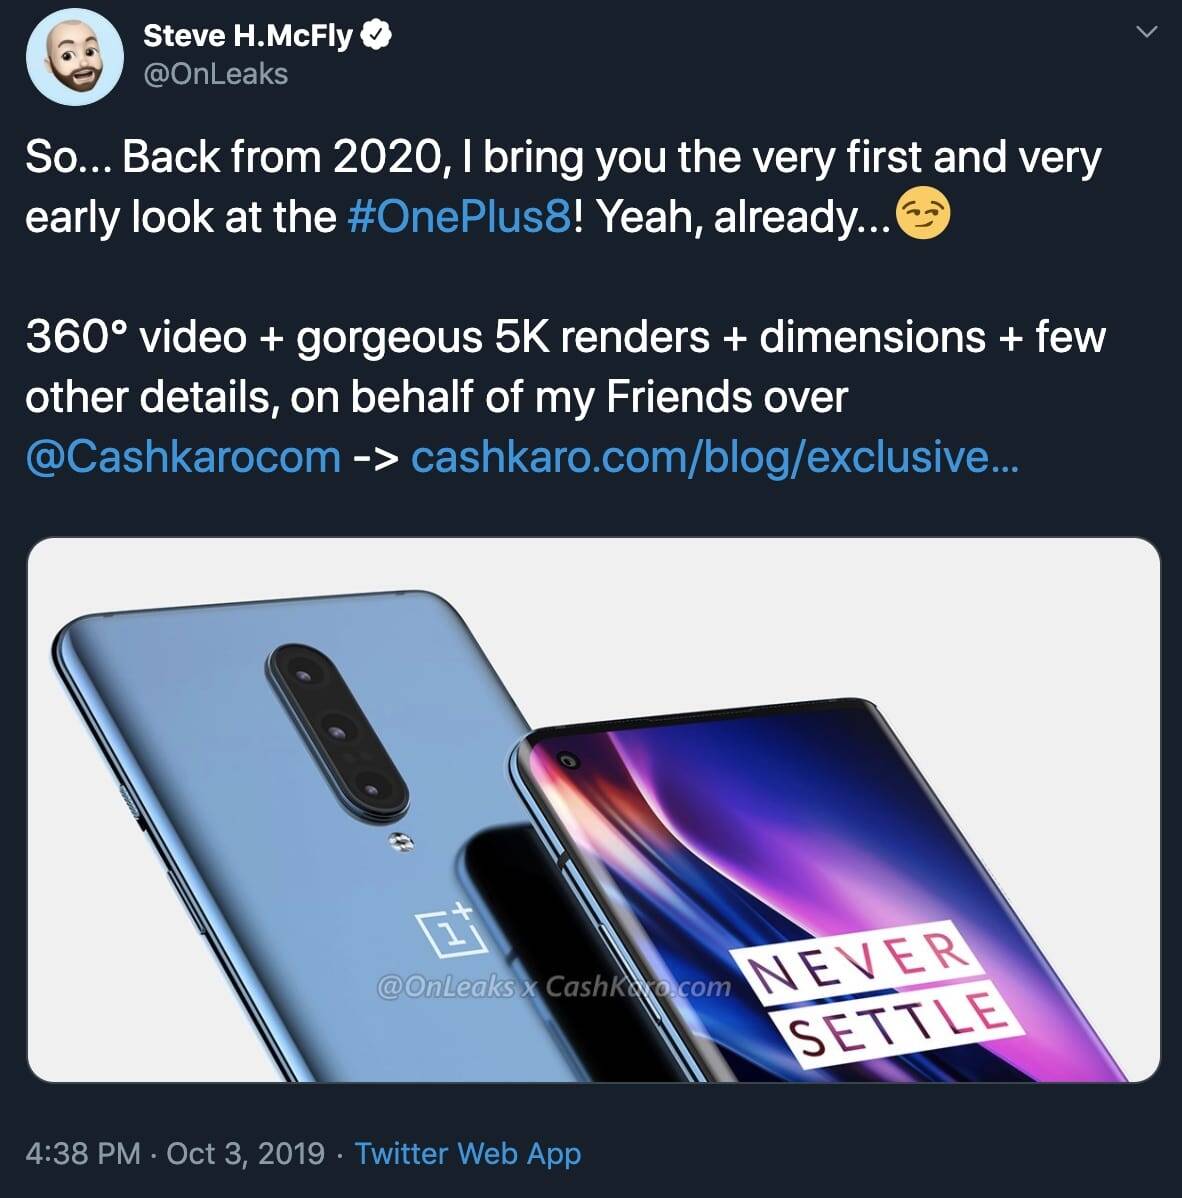Click the tweet timestamp 4:38 PM

[82, 1153]
